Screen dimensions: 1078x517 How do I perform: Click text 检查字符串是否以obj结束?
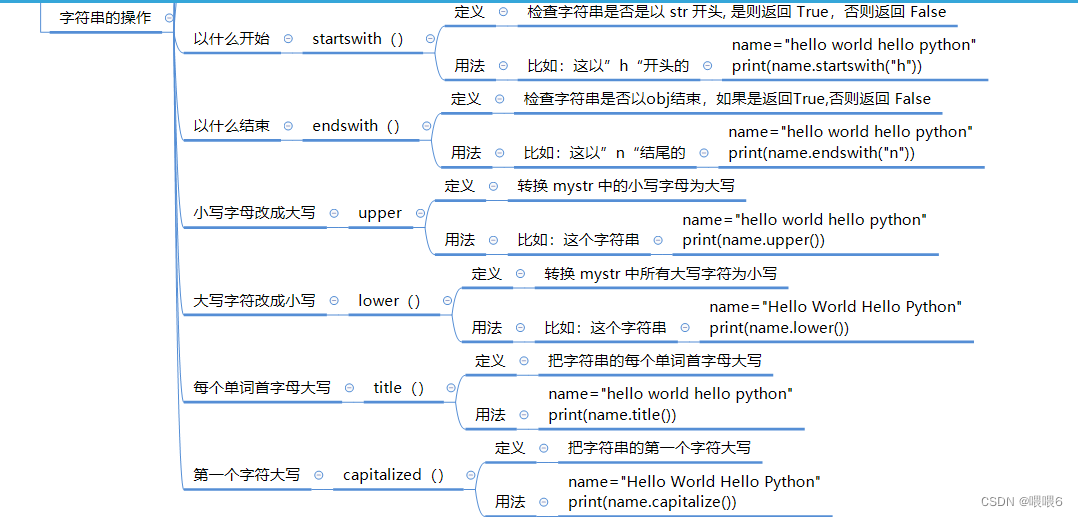(x=615, y=100)
